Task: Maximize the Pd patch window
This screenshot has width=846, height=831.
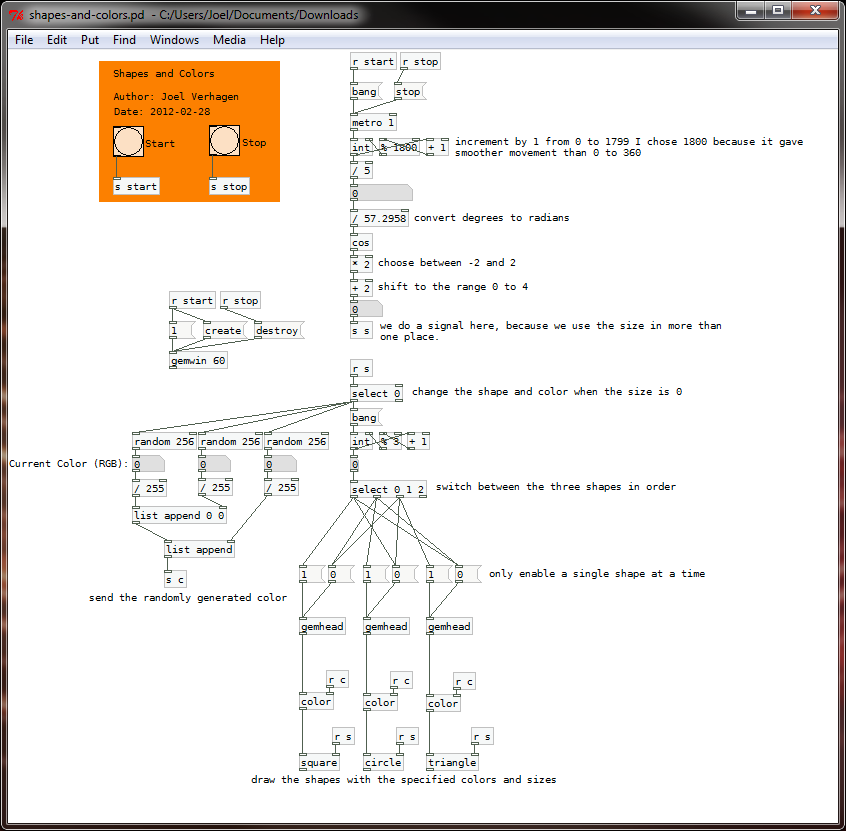Action: coord(777,10)
